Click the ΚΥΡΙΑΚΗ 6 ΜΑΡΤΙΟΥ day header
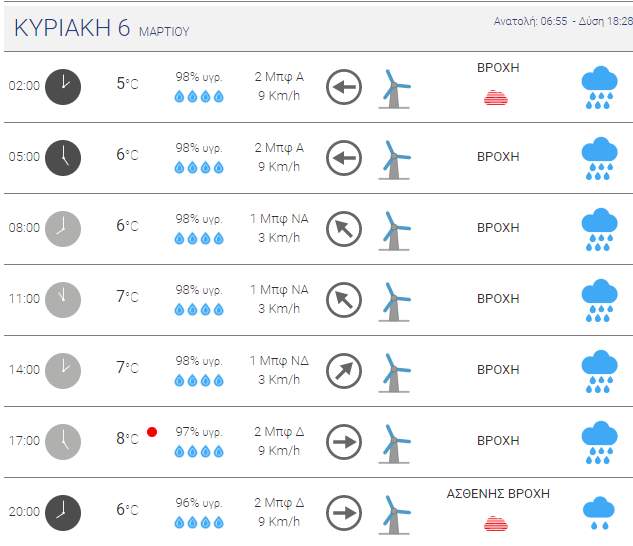 click(102, 28)
